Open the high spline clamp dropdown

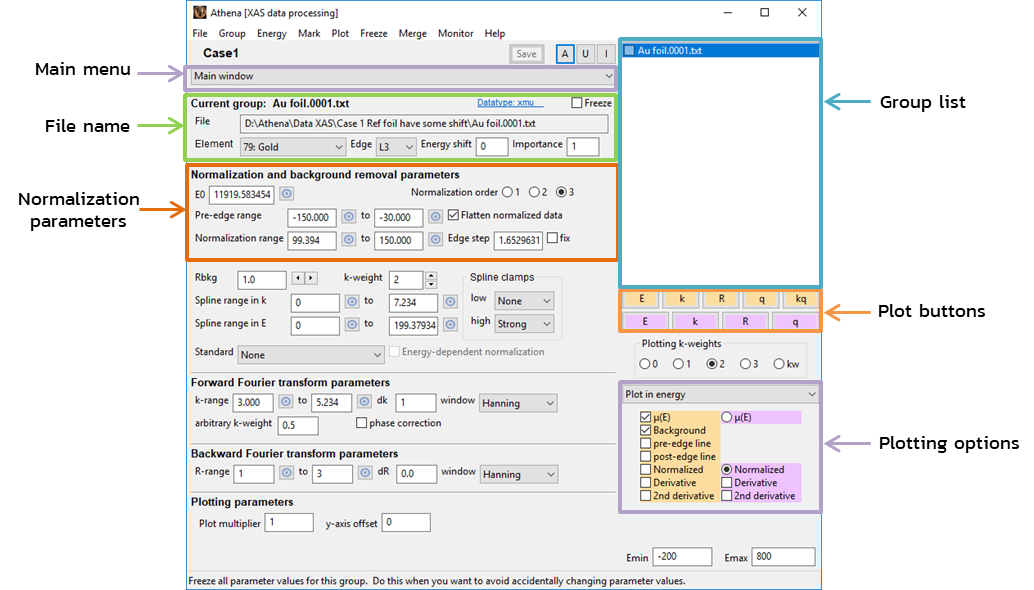(524, 324)
